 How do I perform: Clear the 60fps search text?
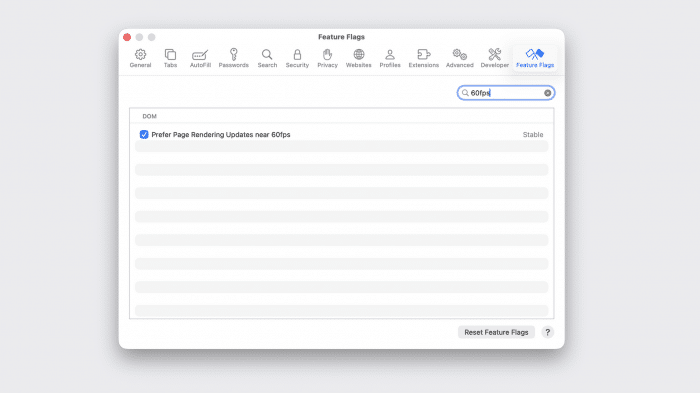pyautogui.click(x=547, y=93)
